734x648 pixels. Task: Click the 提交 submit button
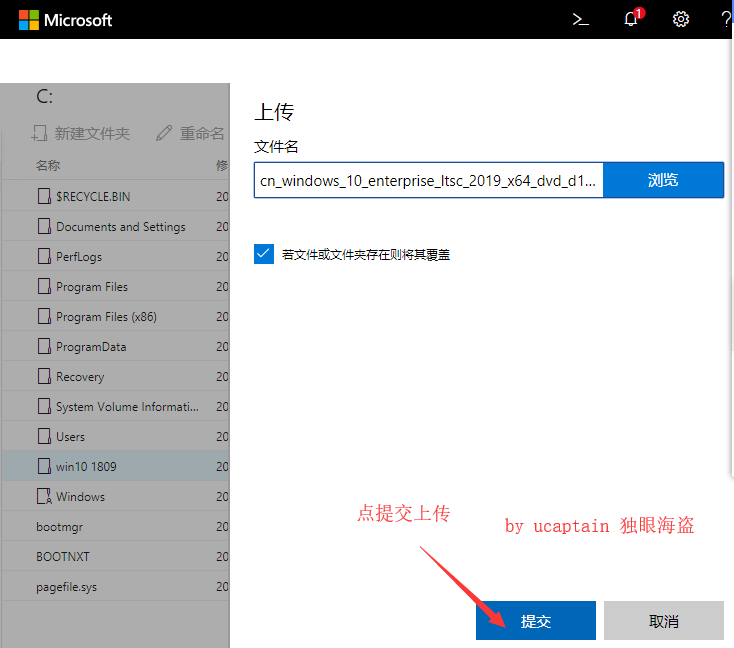coord(536,620)
